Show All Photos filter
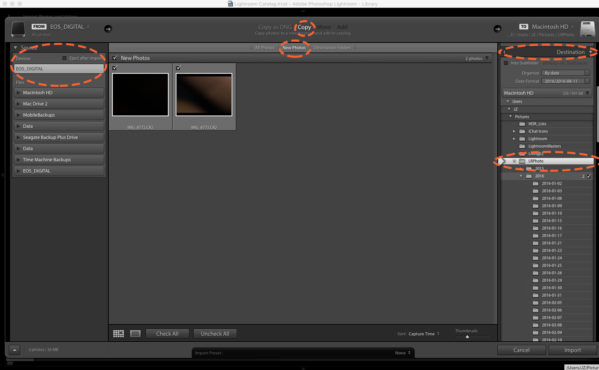Image resolution: width=599 pixels, height=370 pixels. [264, 48]
